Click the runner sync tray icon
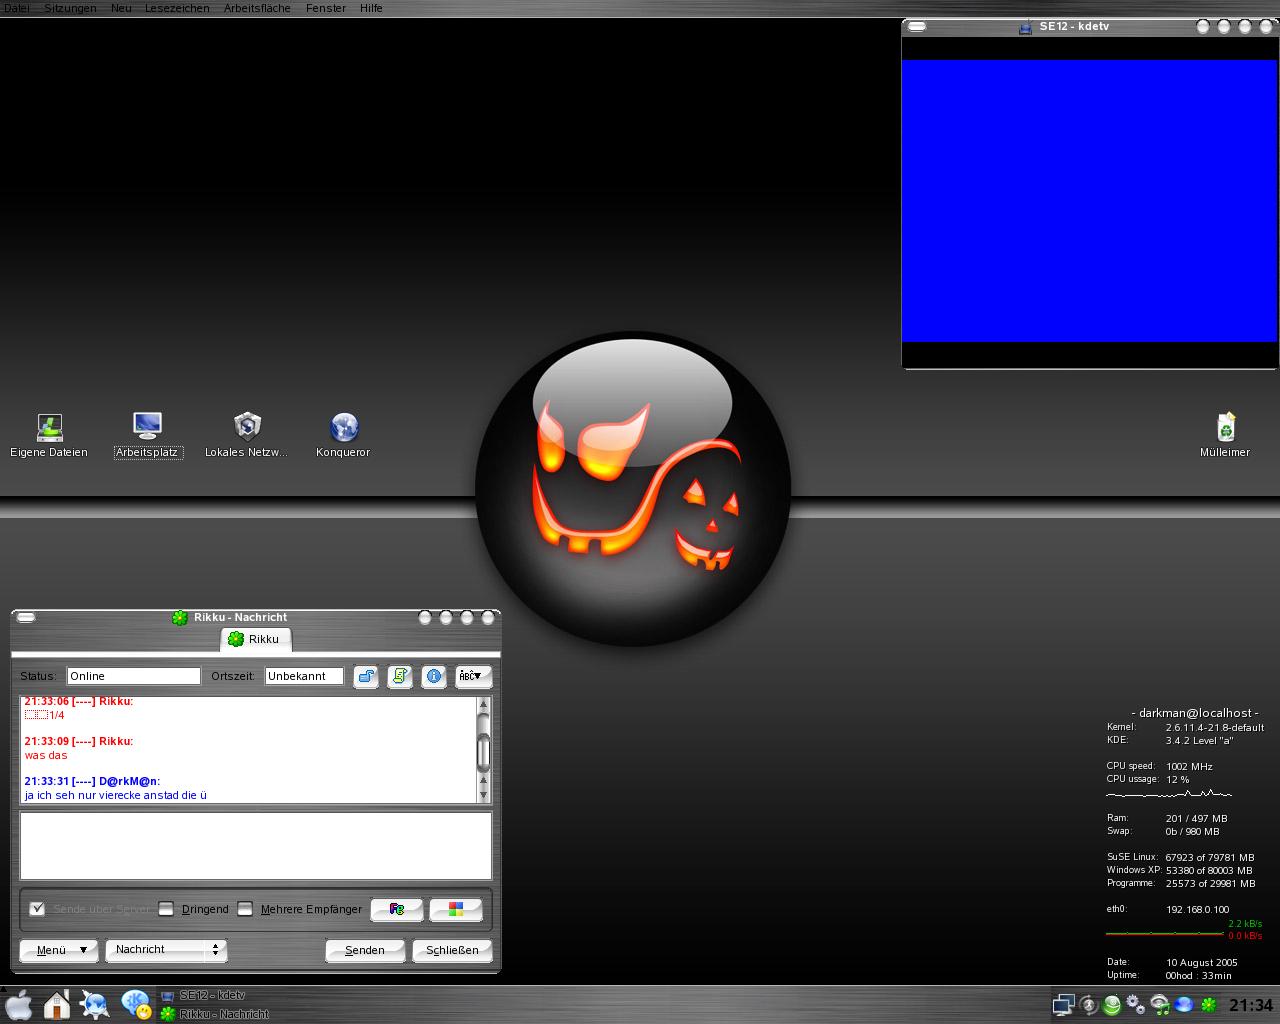The image size is (1280, 1024). click(1088, 1005)
